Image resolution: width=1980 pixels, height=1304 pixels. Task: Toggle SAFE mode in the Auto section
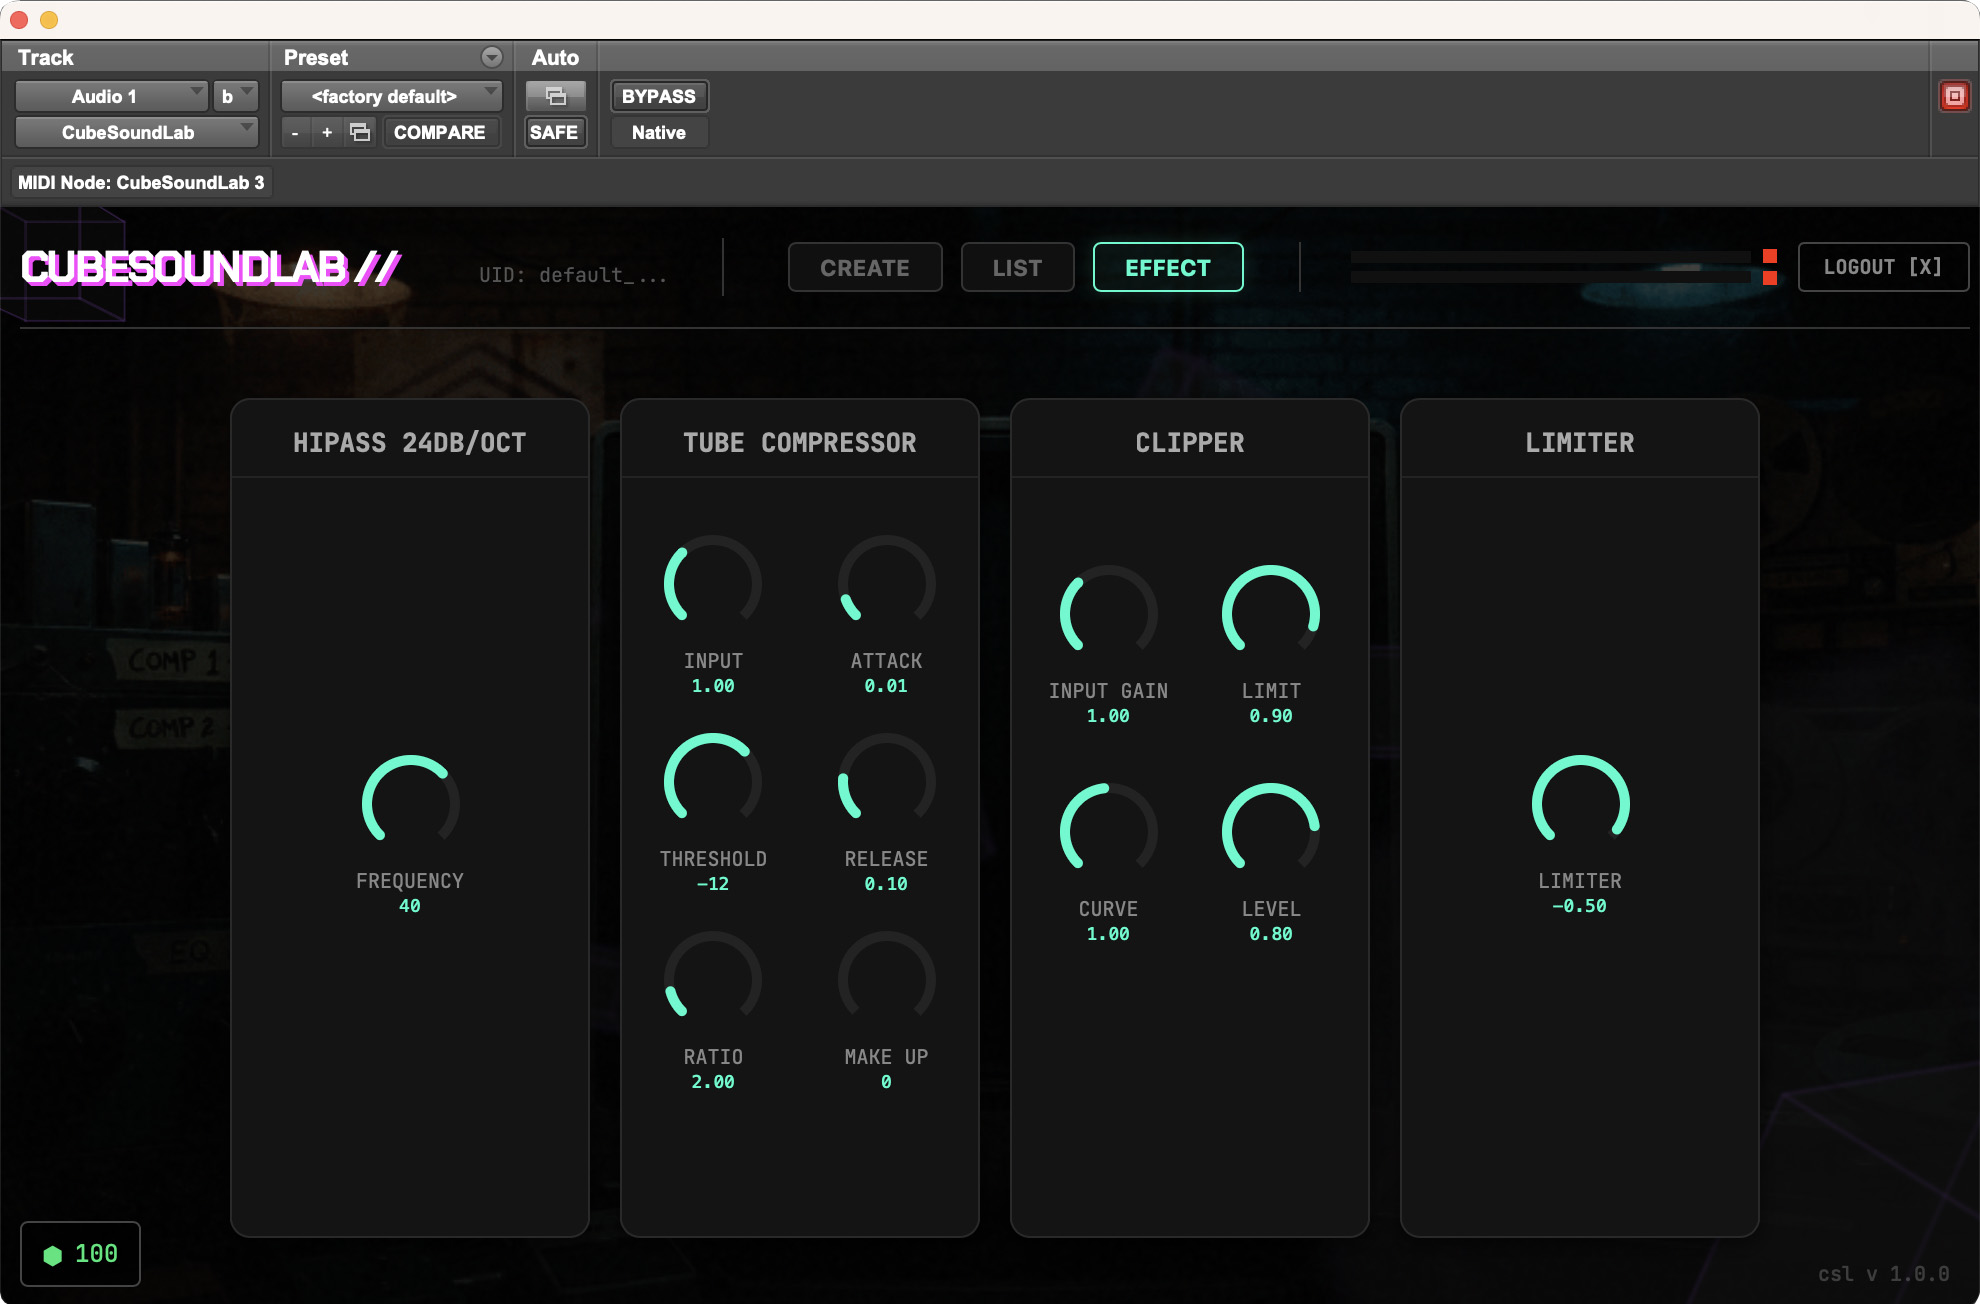[x=555, y=131]
